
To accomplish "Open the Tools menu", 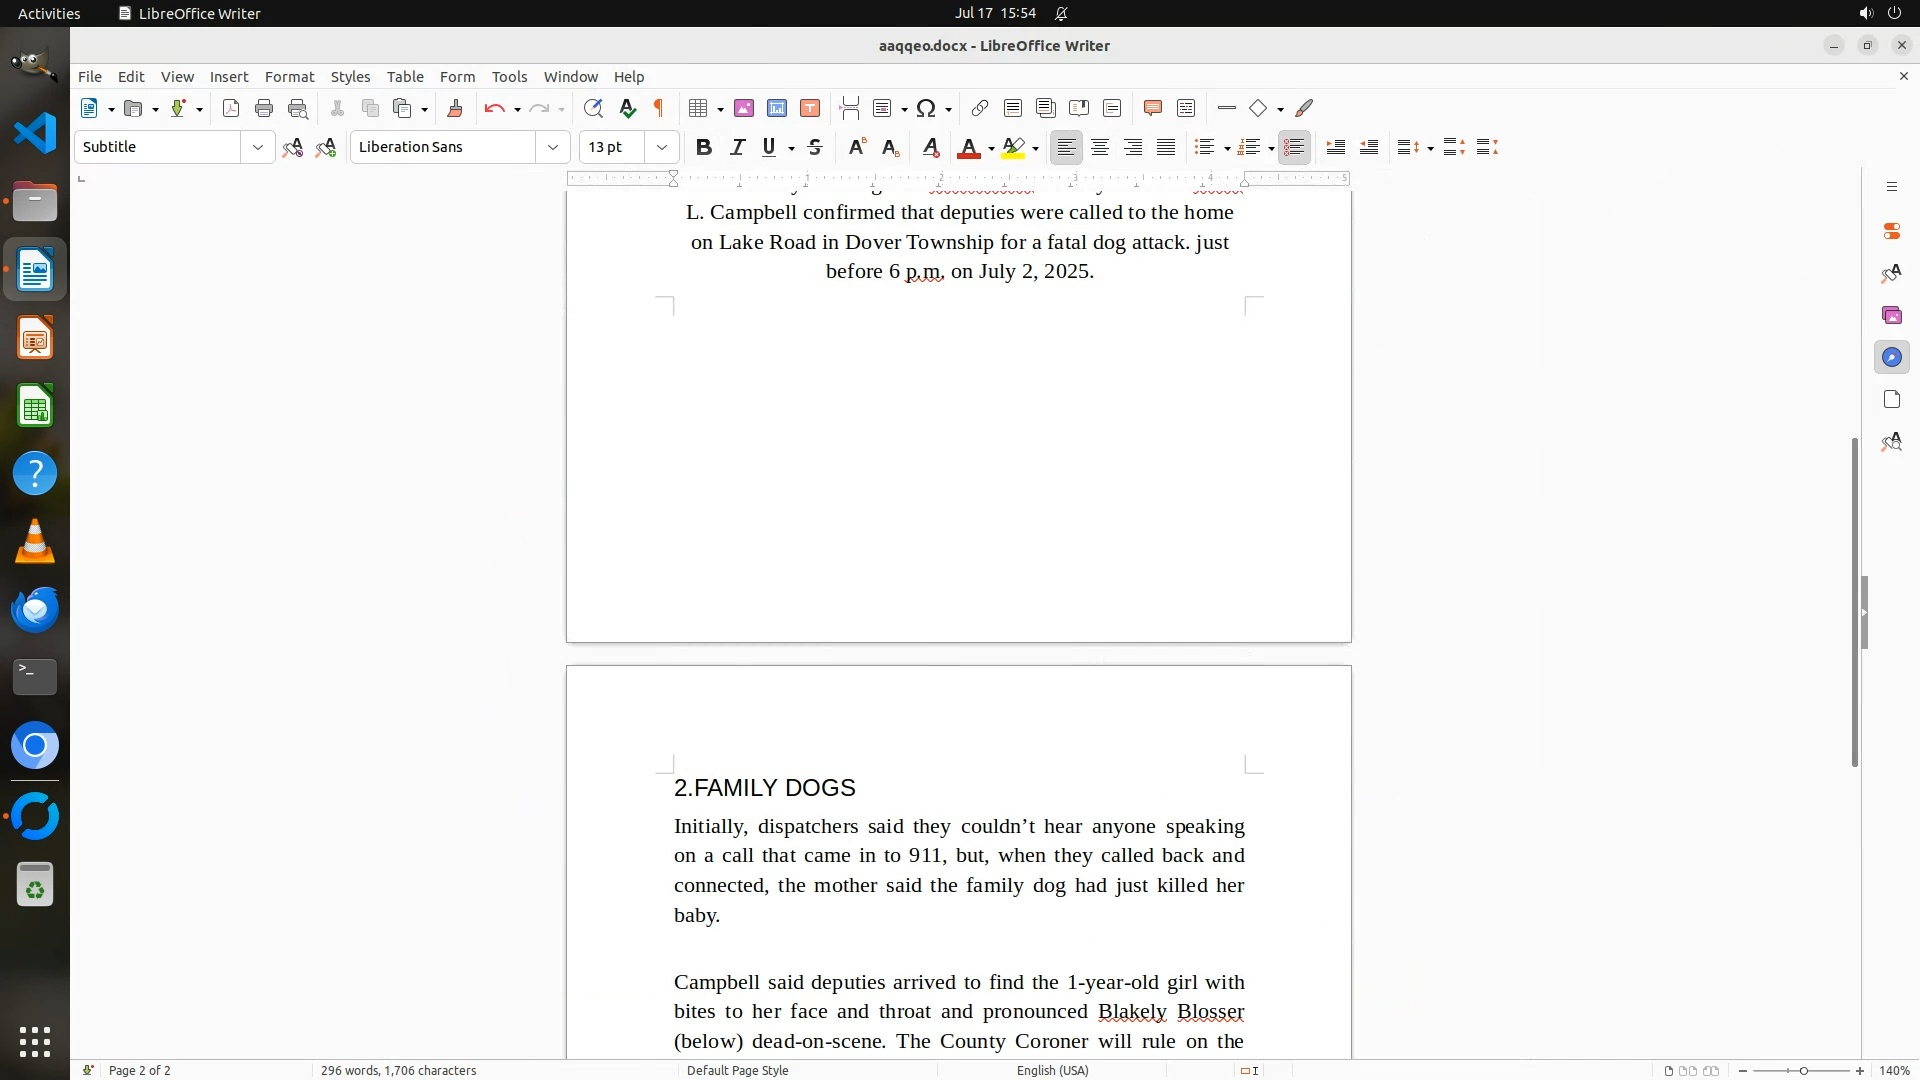I will 509,77.
